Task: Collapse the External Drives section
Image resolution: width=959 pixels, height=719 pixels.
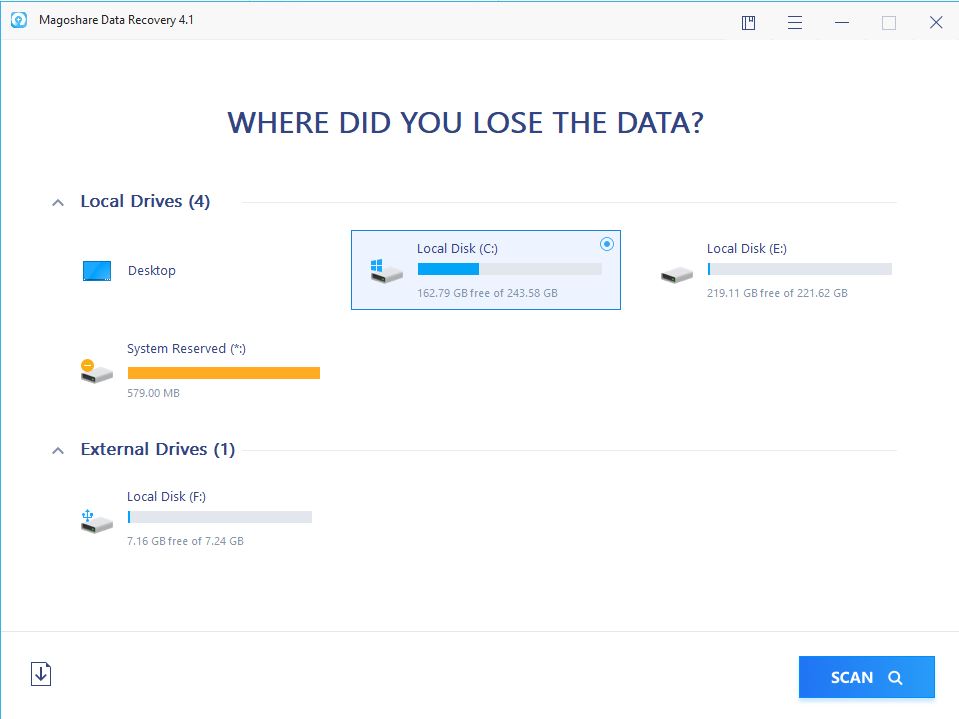Action: point(57,450)
